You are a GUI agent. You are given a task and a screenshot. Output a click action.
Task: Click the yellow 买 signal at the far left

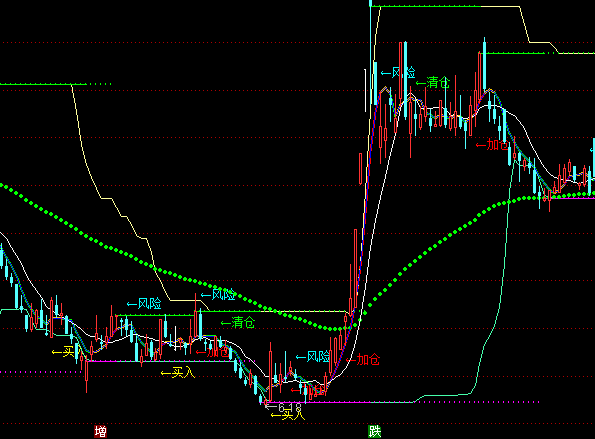pos(63,352)
